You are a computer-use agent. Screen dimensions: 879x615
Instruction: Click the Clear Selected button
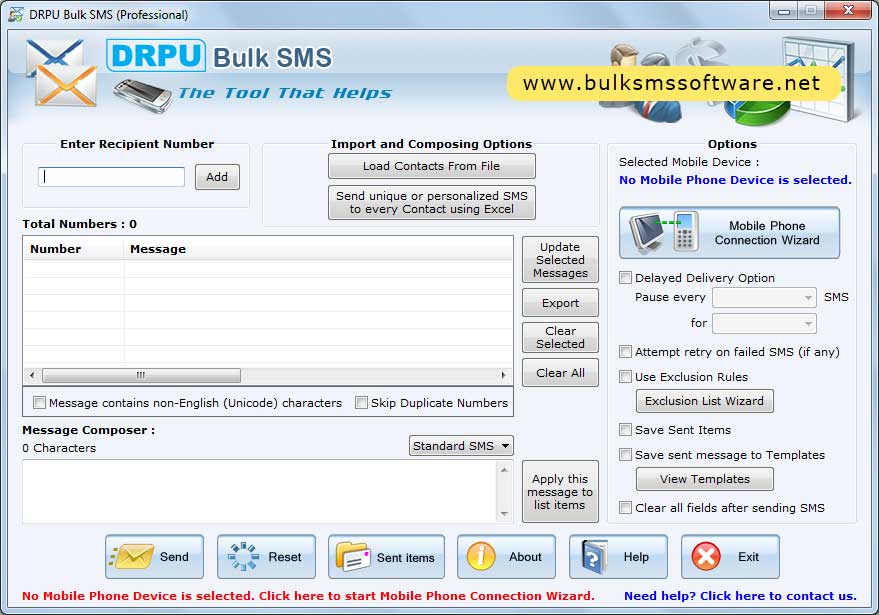[x=560, y=337]
